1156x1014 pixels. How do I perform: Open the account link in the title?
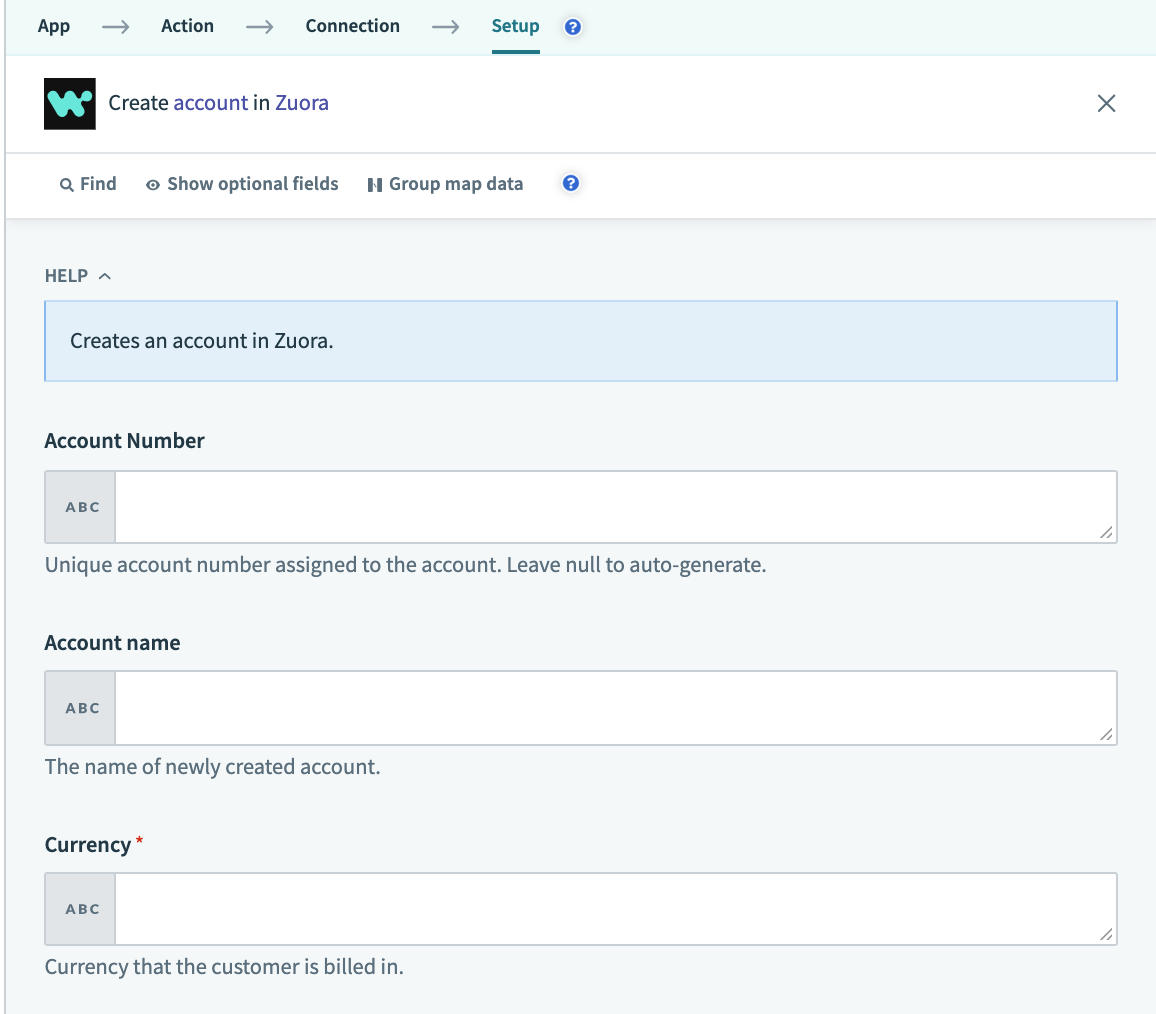point(212,103)
